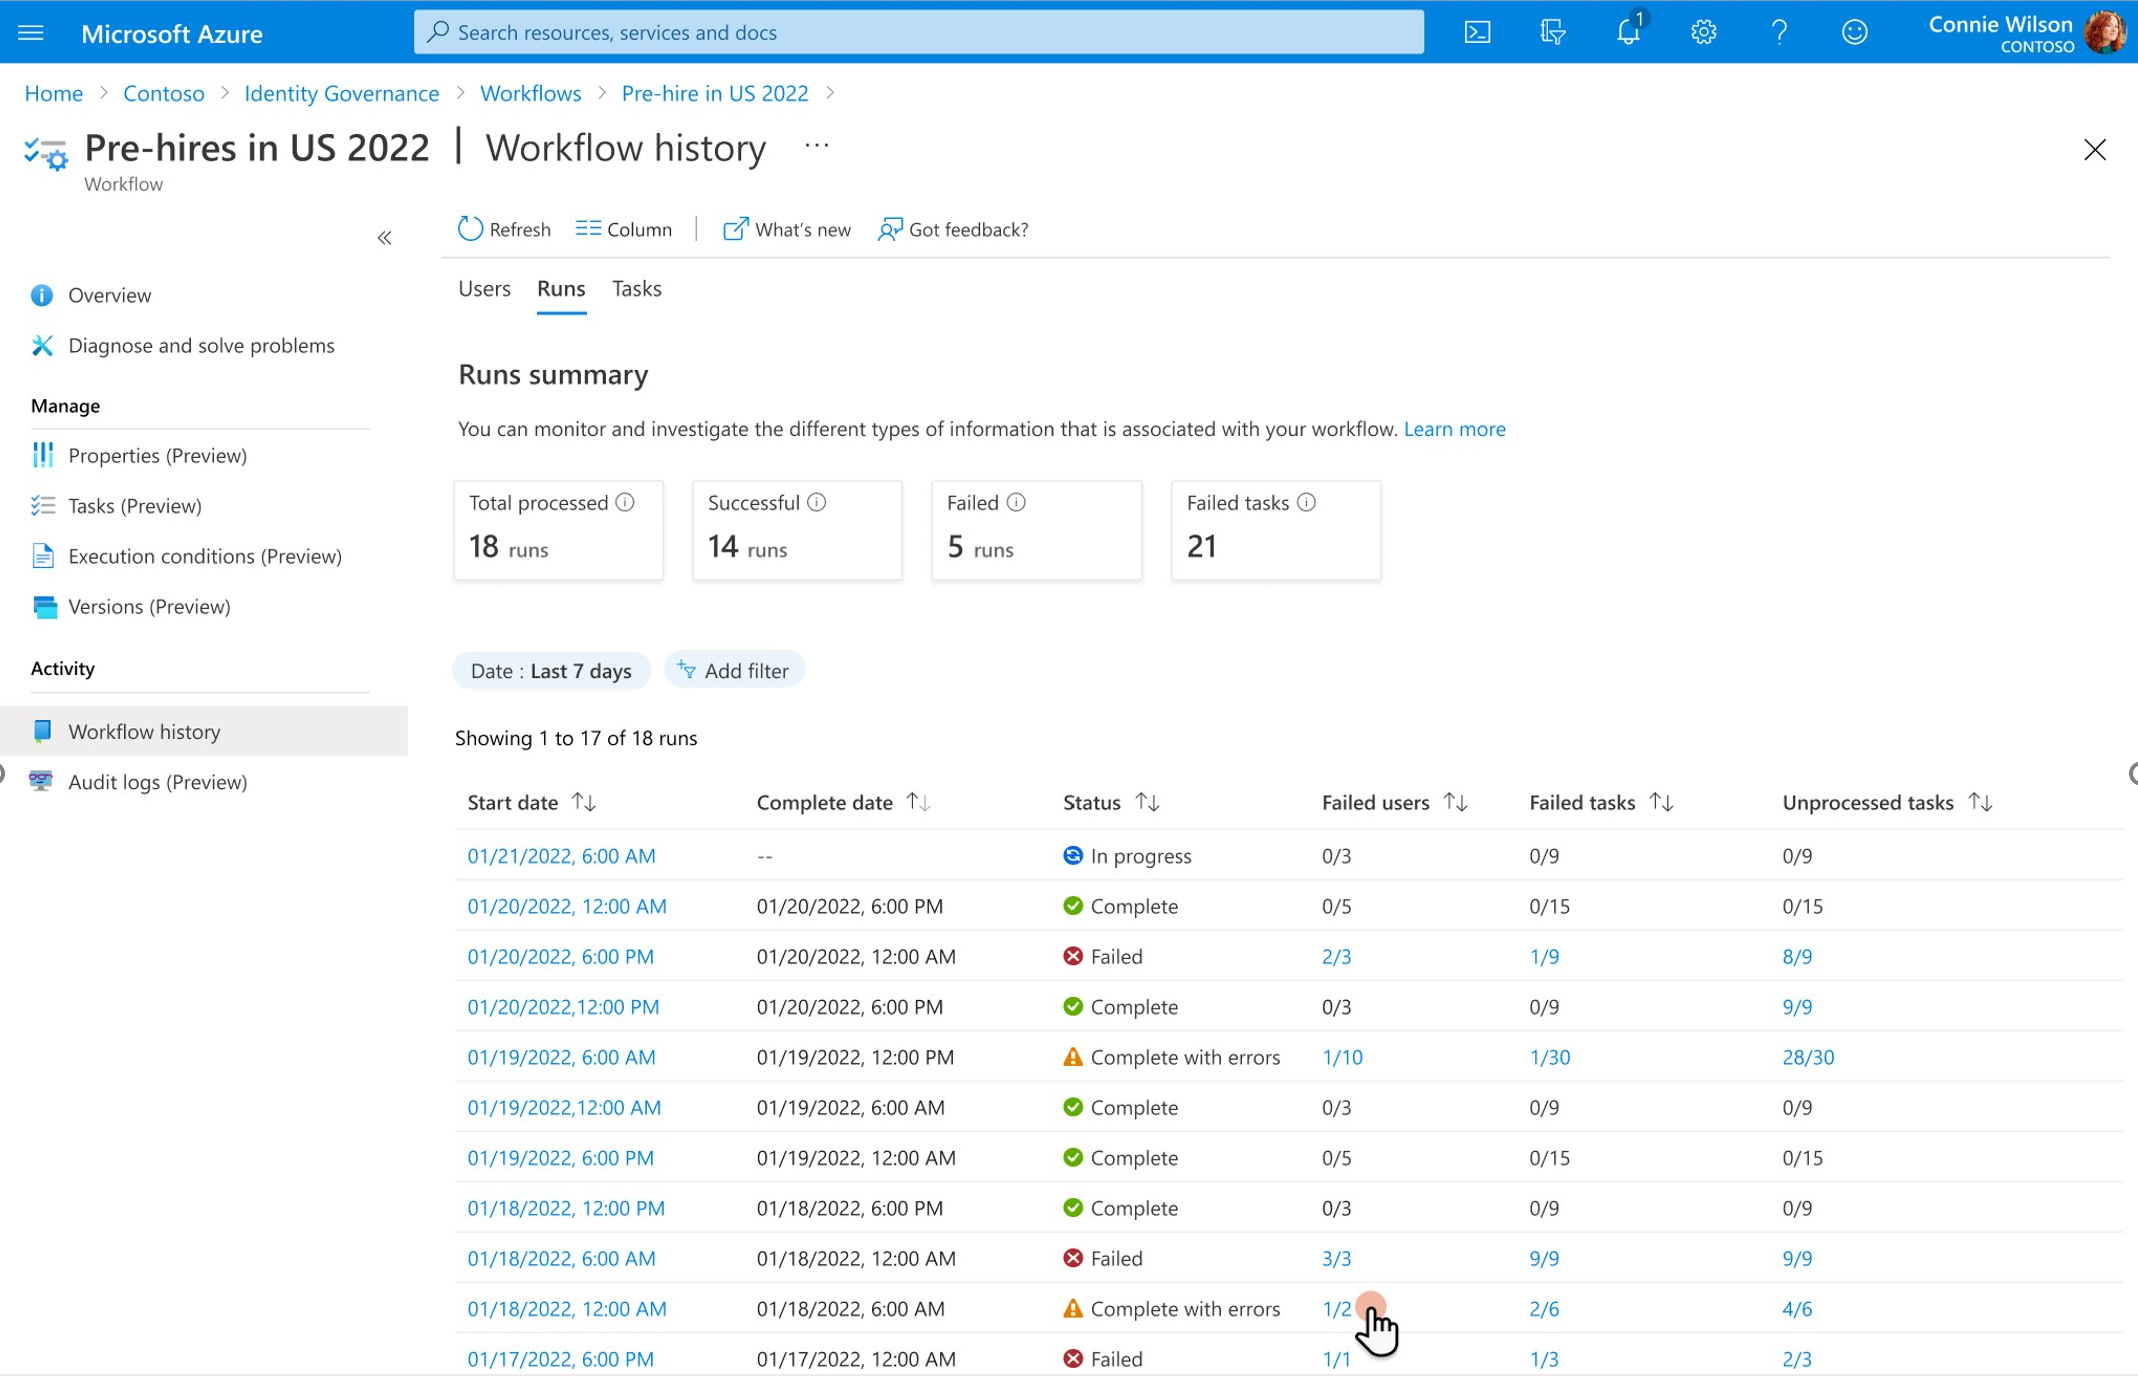
Task: Expand the Date filter dropdown
Action: pos(547,670)
